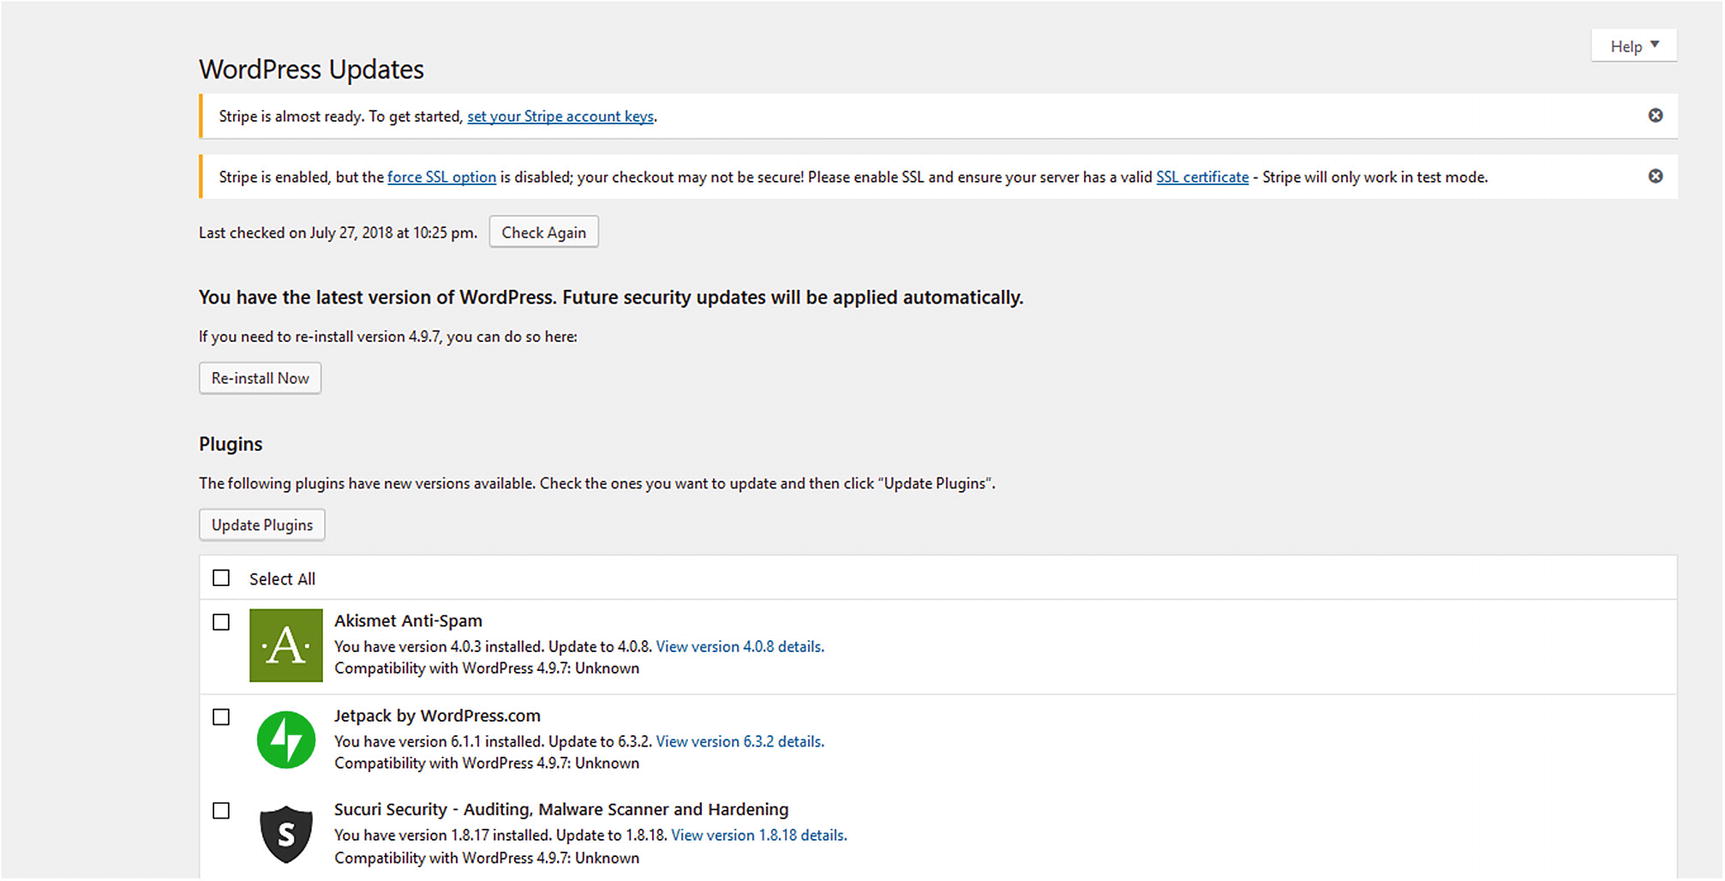View version 6.3.2 details for Jetpack
Screen dimensions: 1725x881
click(x=740, y=742)
